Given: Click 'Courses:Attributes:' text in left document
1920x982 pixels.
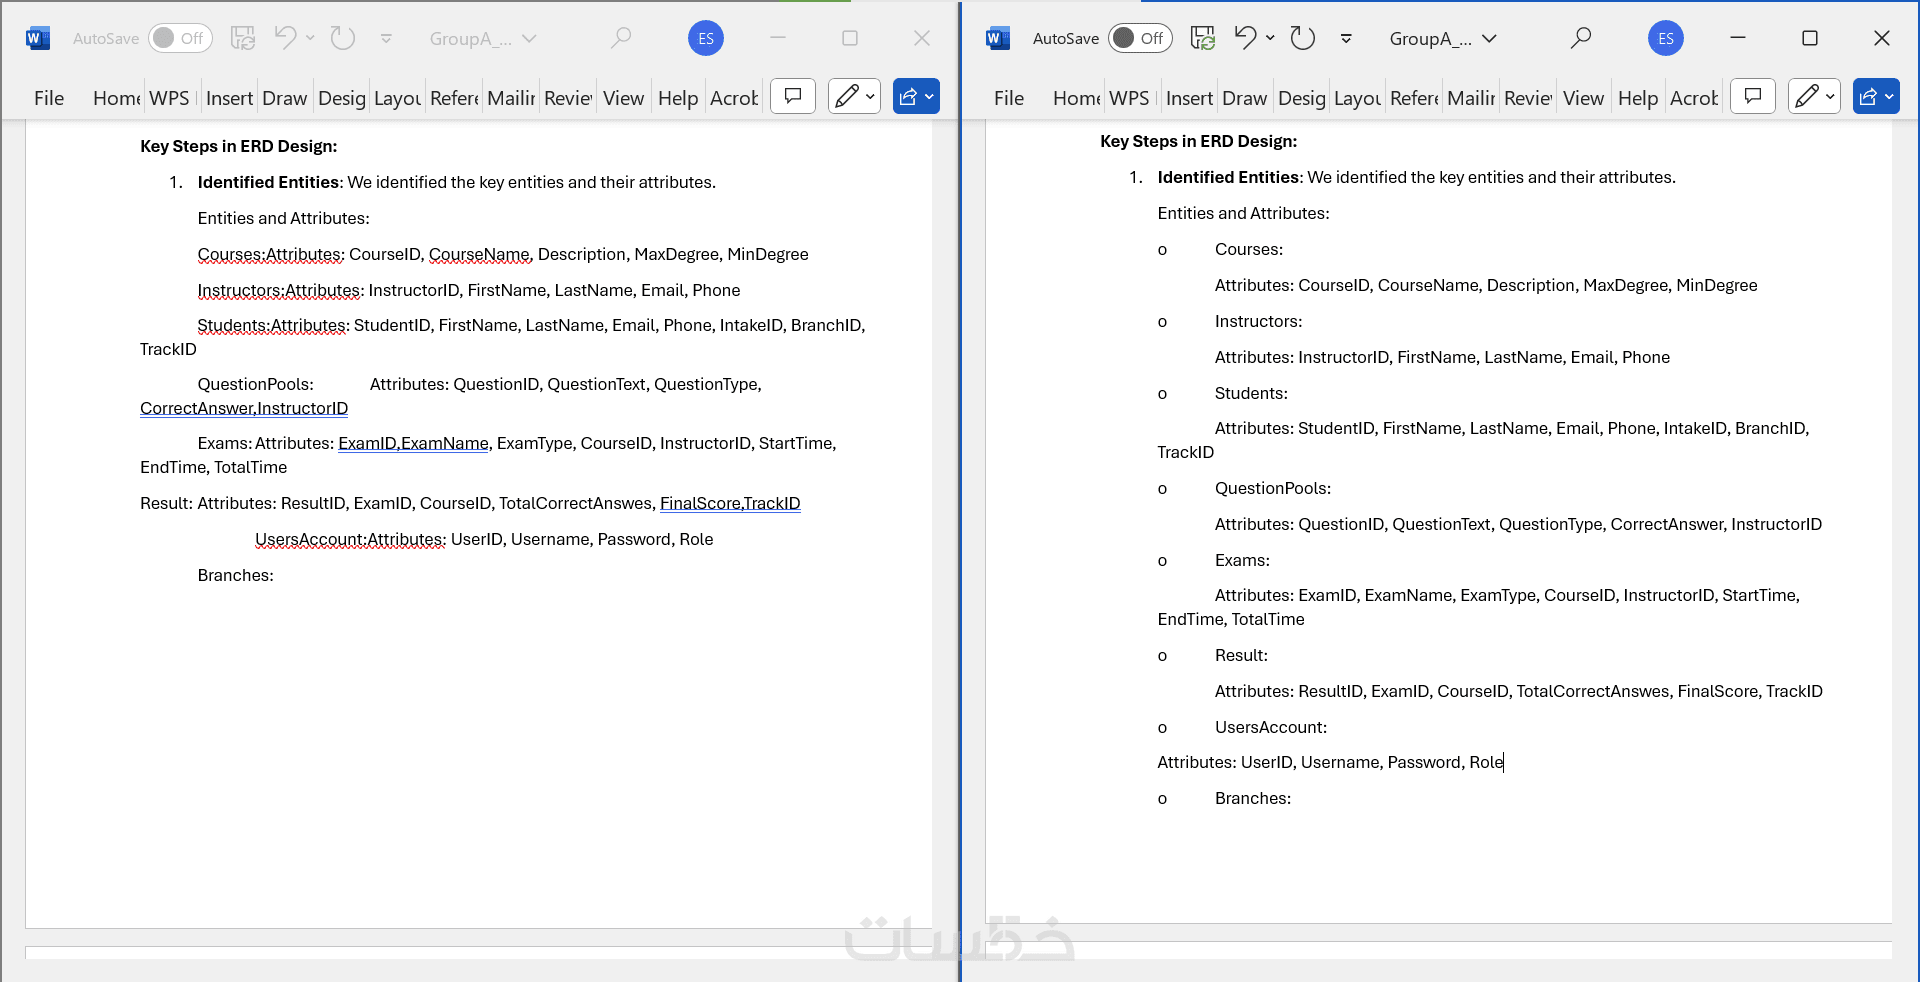Looking at the screenshot, I should point(271,254).
